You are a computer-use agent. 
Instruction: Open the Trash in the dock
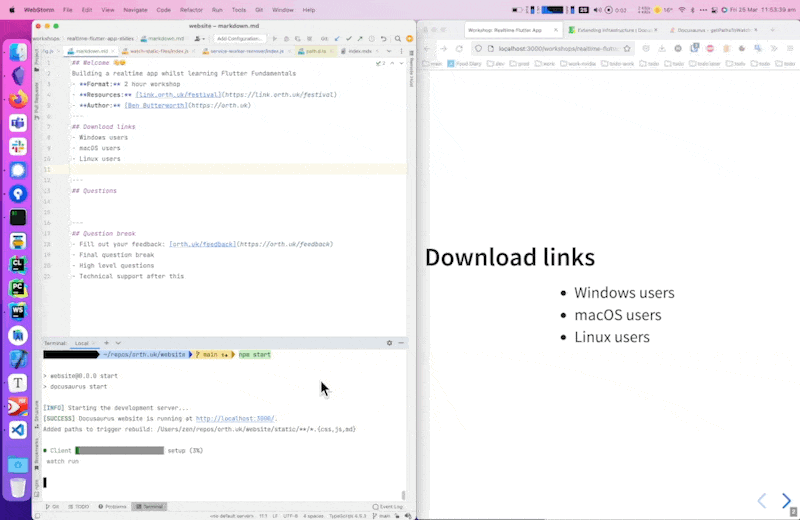(18, 488)
